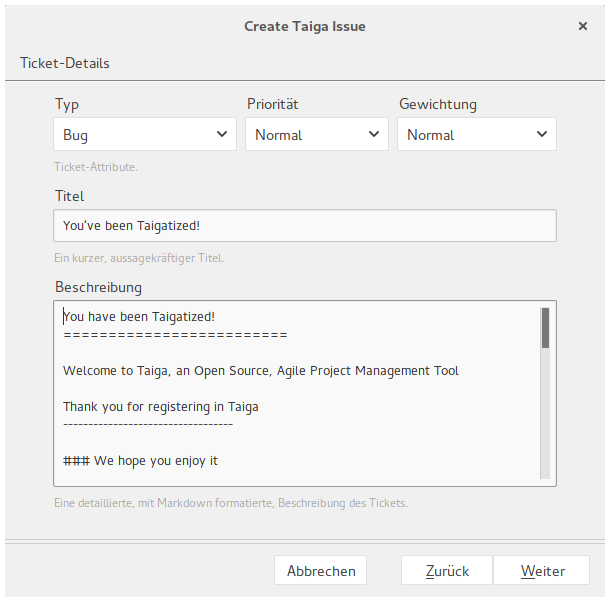Image resolution: width=614 pixels, height=606 pixels.
Task: Open the Gewichtung dropdown set to Normal
Action: tap(477, 134)
